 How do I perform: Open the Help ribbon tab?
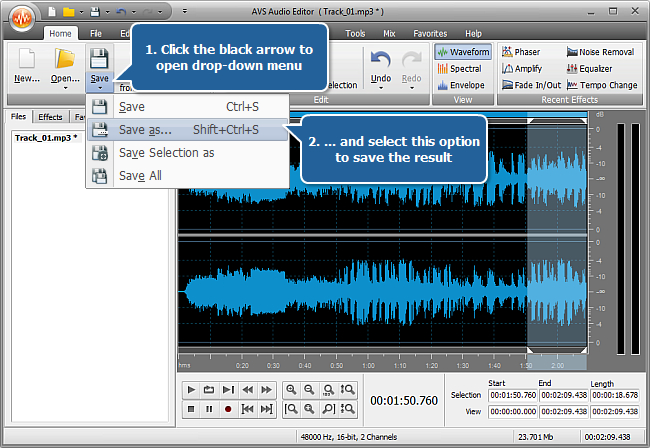coord(473,33)
